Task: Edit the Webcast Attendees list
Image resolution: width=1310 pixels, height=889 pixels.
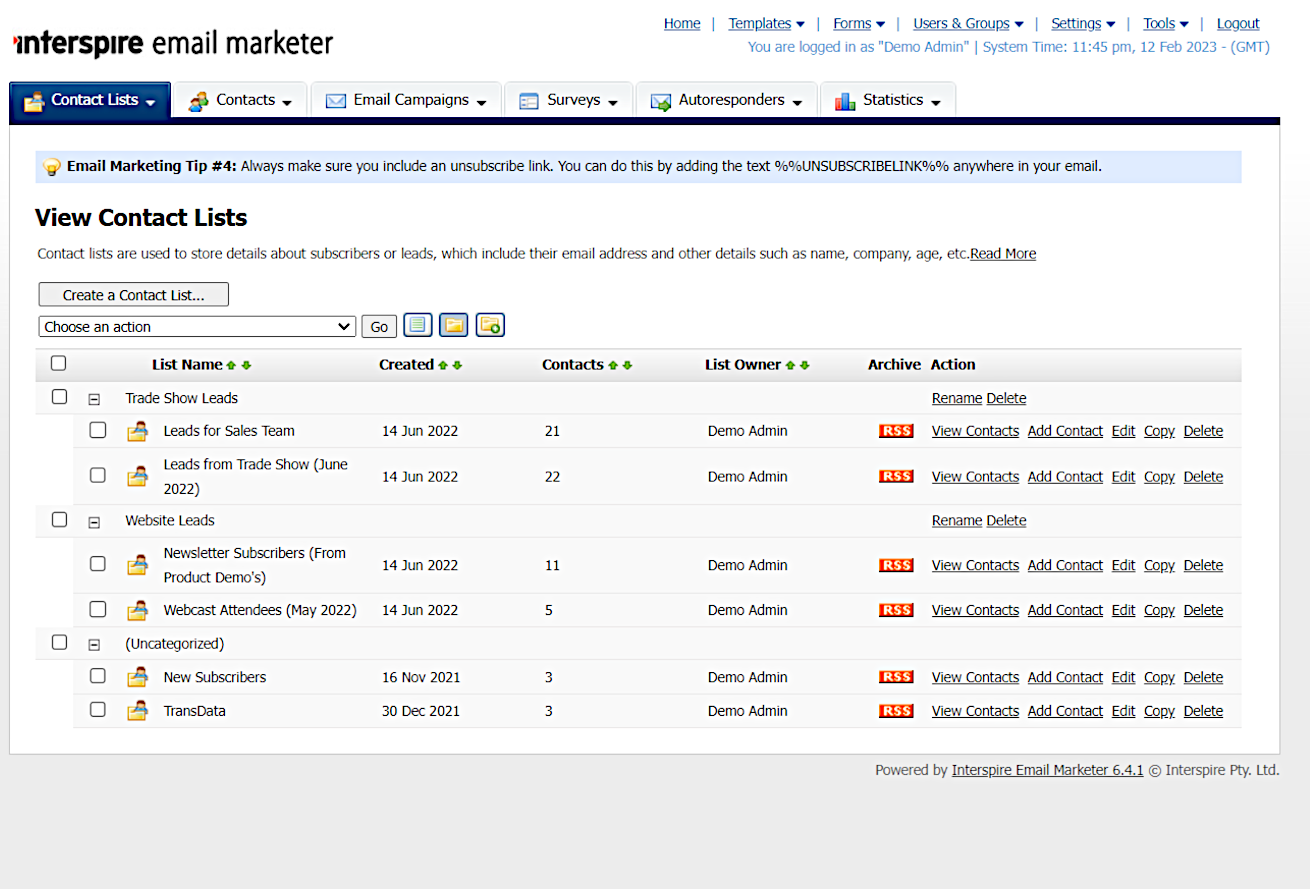Action: coord(1123,610)
